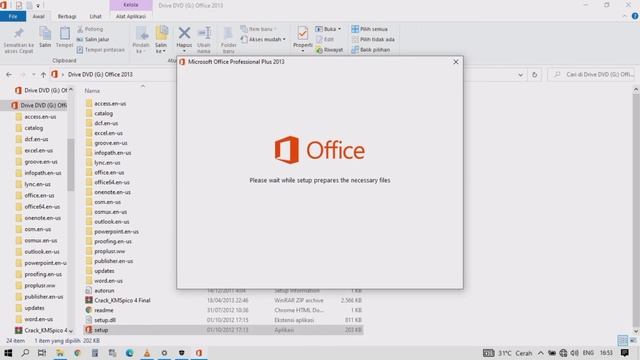Screen dimensions: 640x360
Task: Click the Sematkan ke akses Cepat pin icon
Action: pyautogui.click(x=19, y=33)
